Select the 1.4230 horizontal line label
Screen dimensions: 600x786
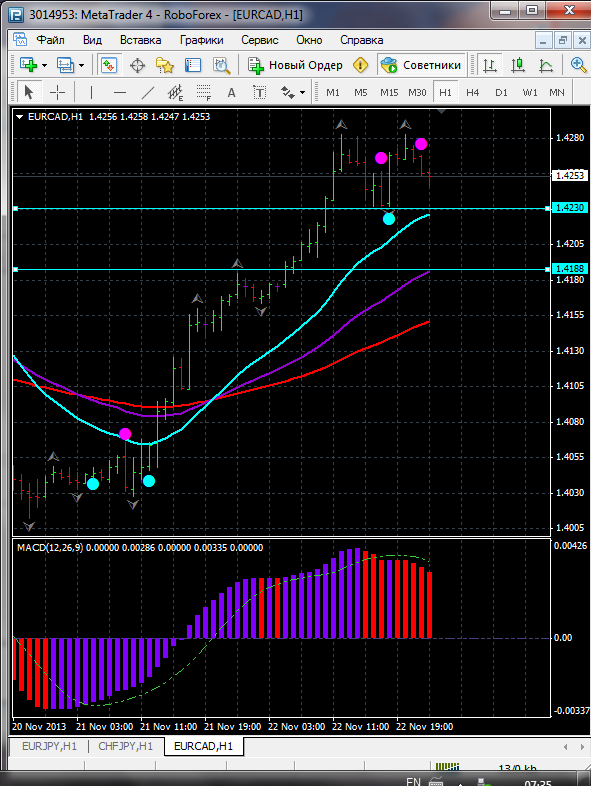[569, 208]
